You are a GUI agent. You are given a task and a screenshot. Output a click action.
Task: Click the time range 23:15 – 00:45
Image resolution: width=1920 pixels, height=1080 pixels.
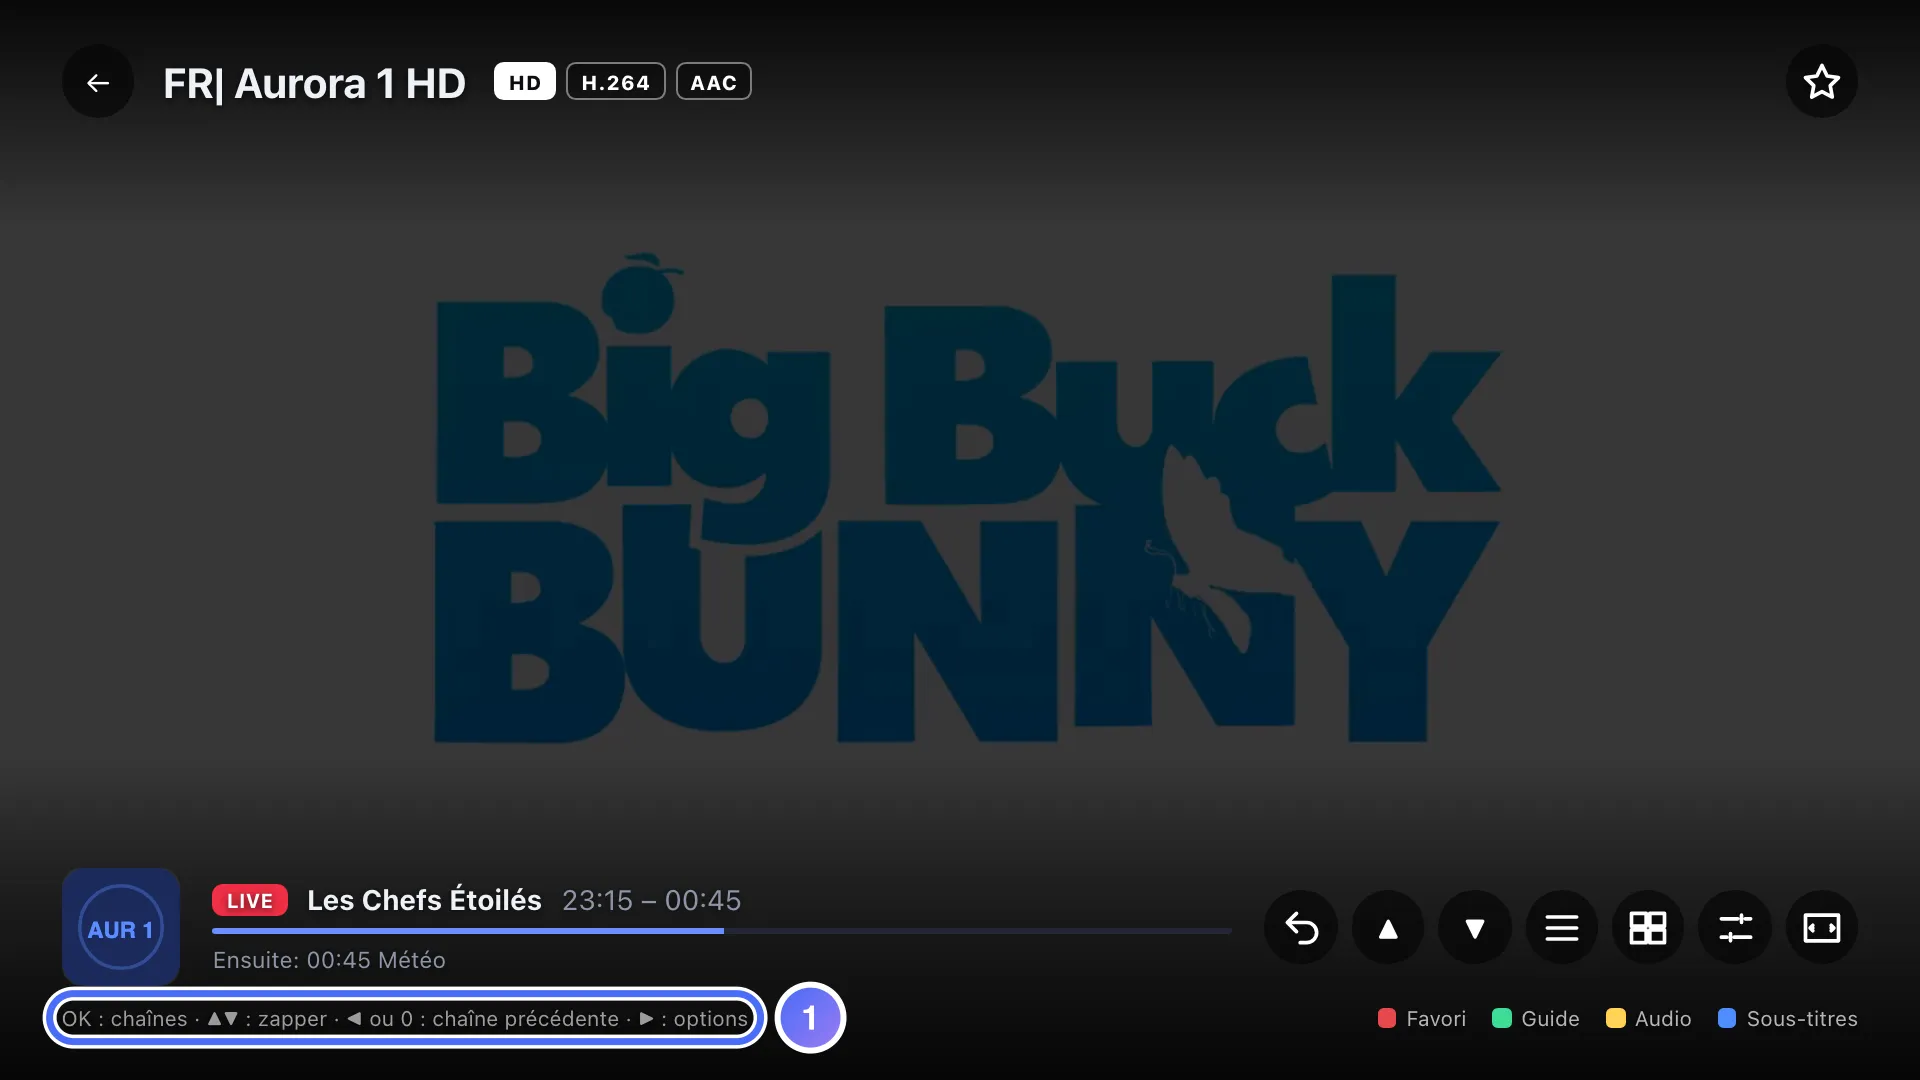coord(652,900)
